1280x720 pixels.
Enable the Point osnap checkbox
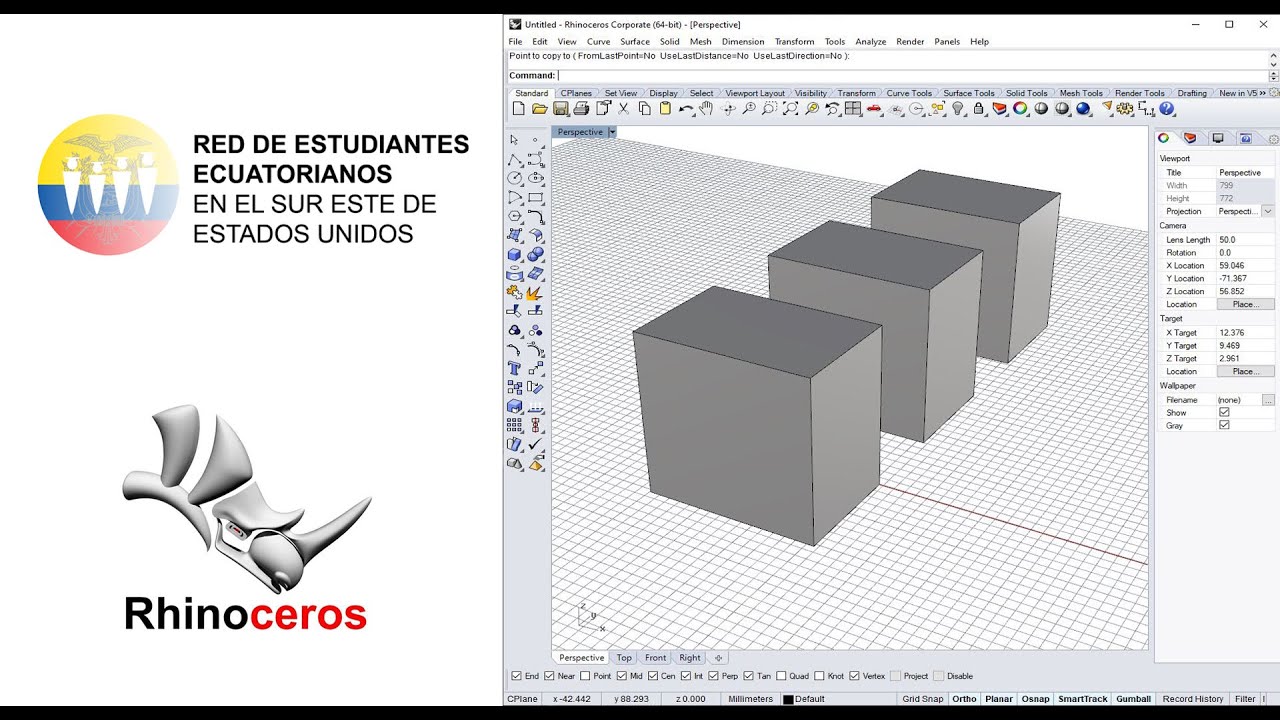click(585, 676)
